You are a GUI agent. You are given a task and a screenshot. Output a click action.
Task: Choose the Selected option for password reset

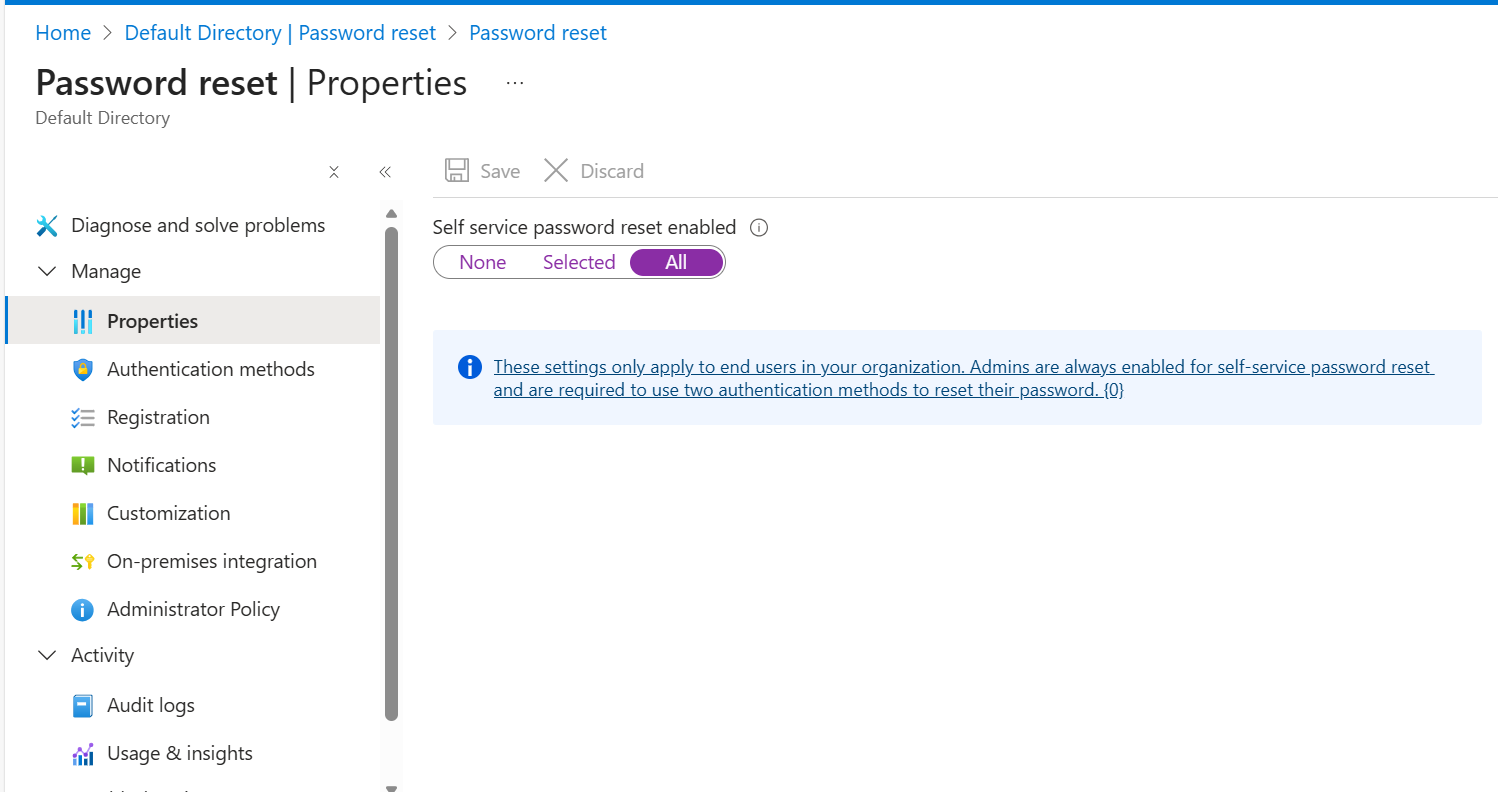579,263
